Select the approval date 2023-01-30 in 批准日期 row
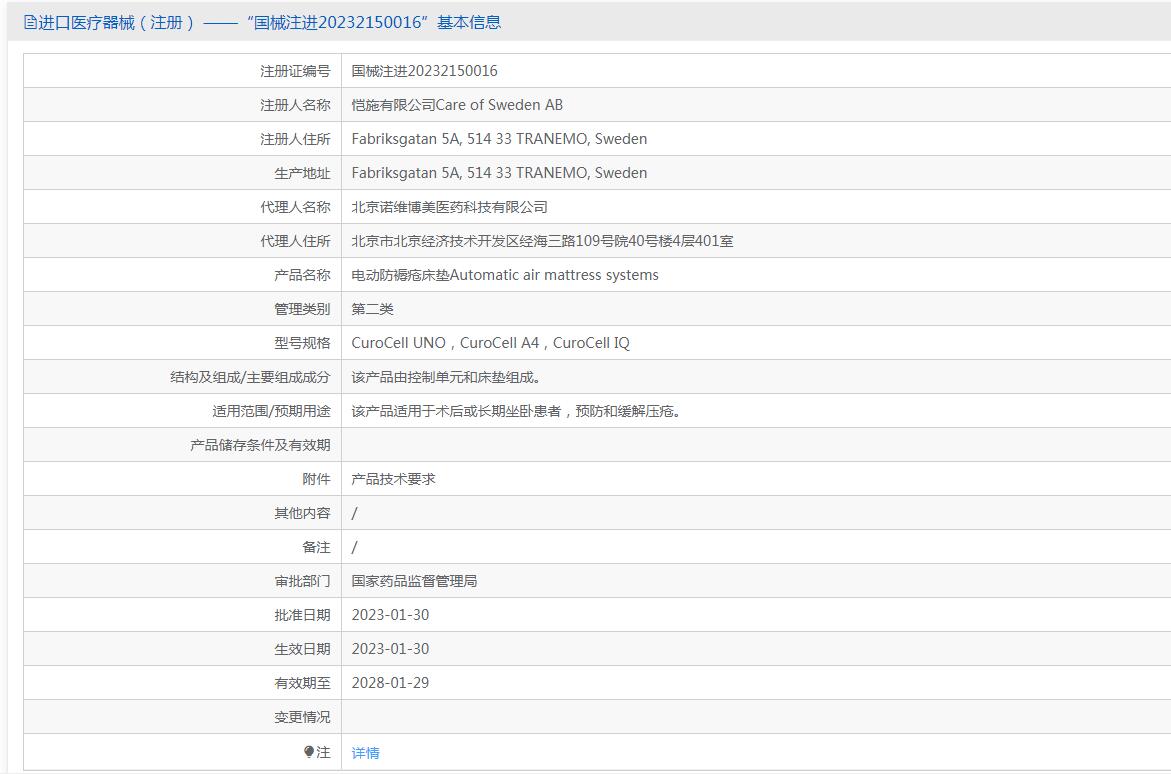 (391, 615)
